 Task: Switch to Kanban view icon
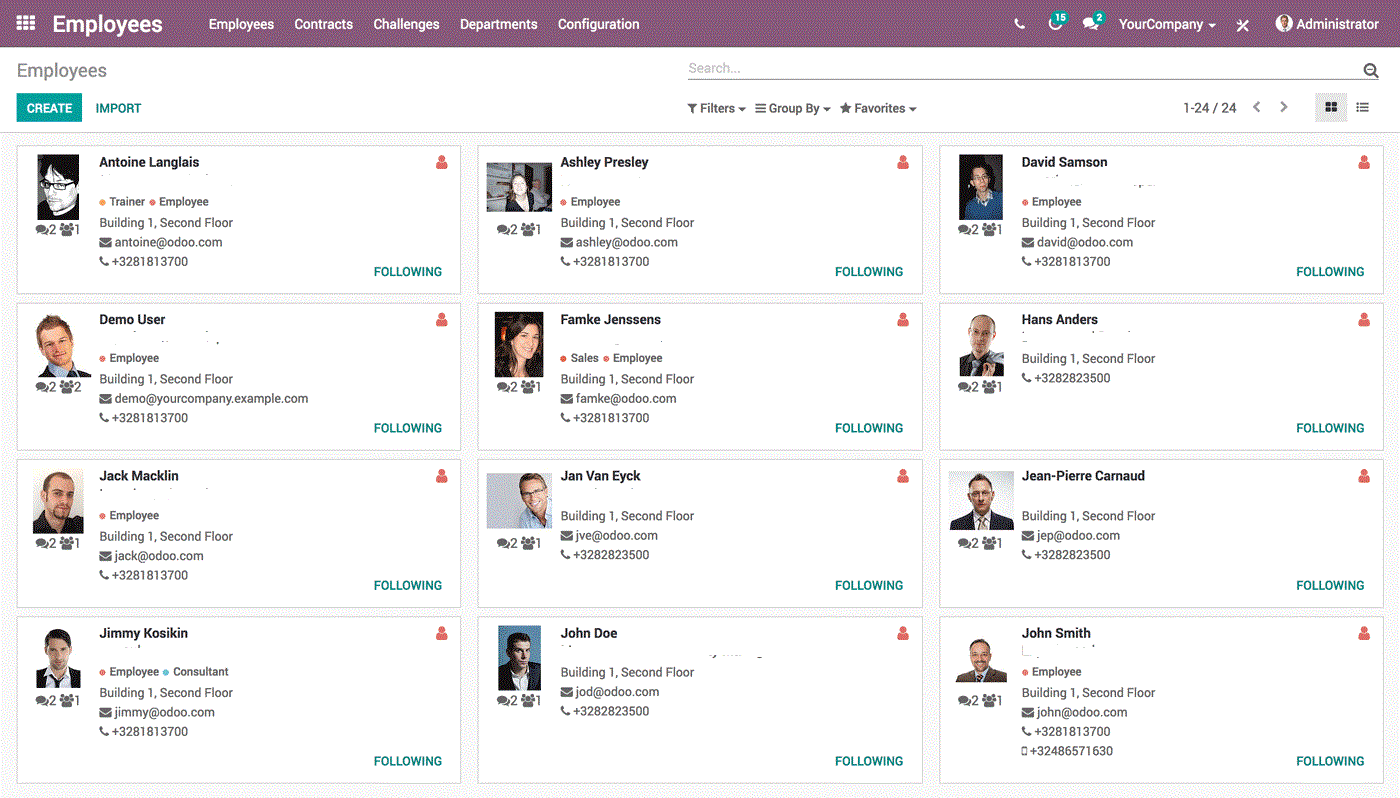[1330, 107]
